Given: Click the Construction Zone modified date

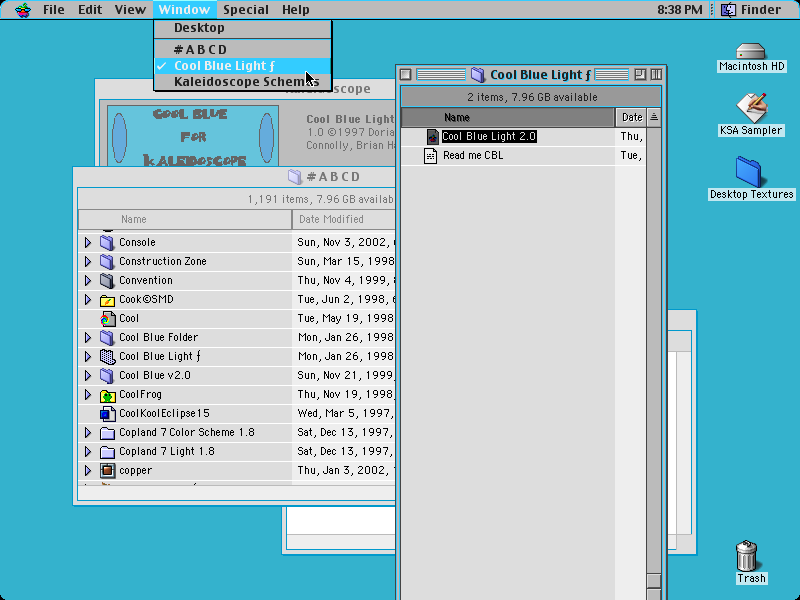Looking at the screenshot, I should pos(345,261).
